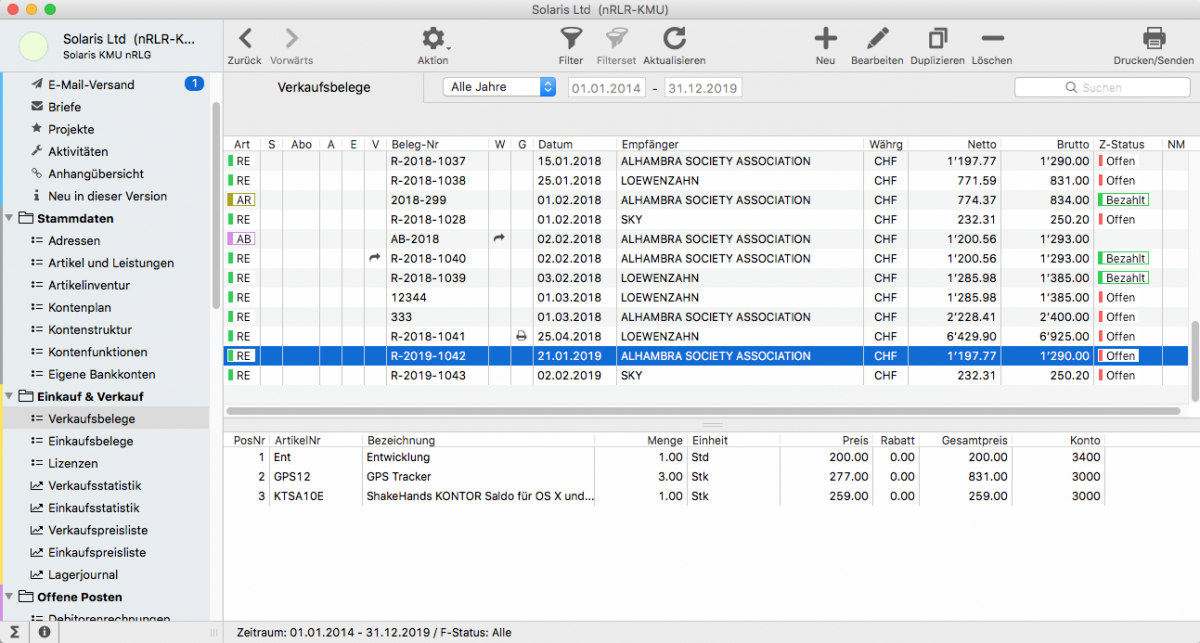Click the Löschen minus icon
The width and height of the screenshot is (1200, 643).
[x=991, y=39]
